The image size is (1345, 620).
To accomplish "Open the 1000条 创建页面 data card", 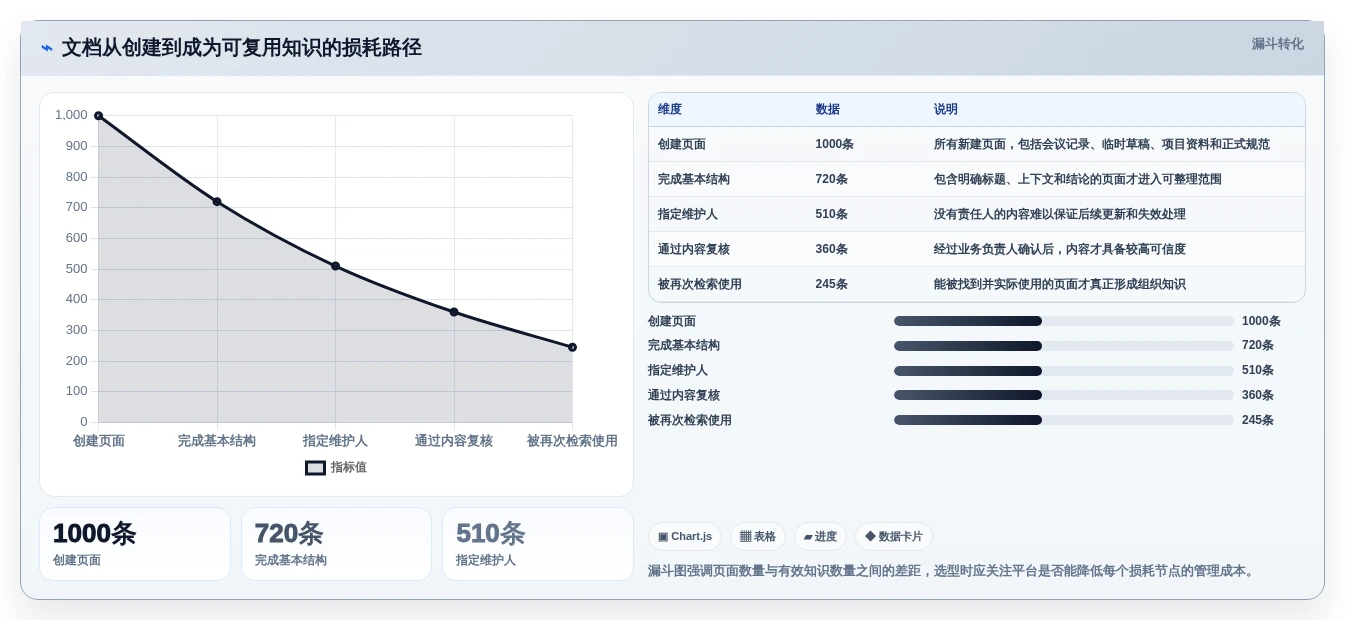I will (135, 544).
